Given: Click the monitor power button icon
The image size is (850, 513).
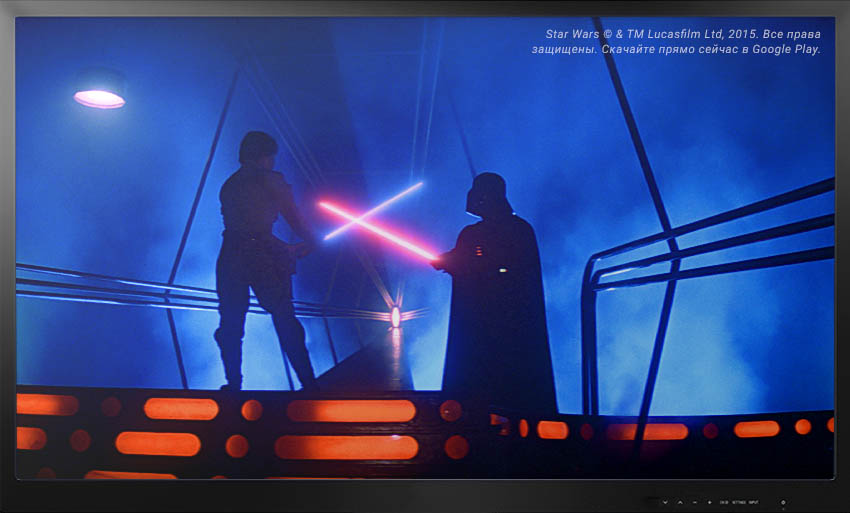Looking at the screenshot, I should pyautogui.click(x=783, y=502).
